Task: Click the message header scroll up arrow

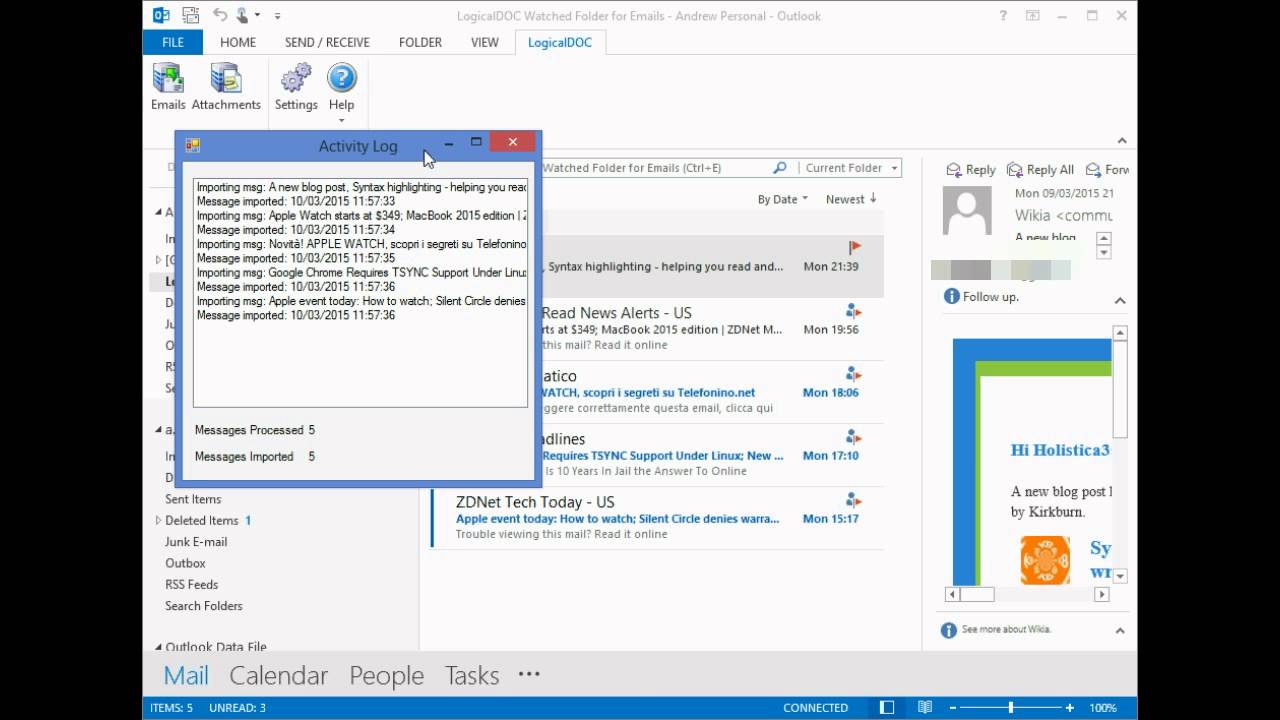Action: 1104,238
